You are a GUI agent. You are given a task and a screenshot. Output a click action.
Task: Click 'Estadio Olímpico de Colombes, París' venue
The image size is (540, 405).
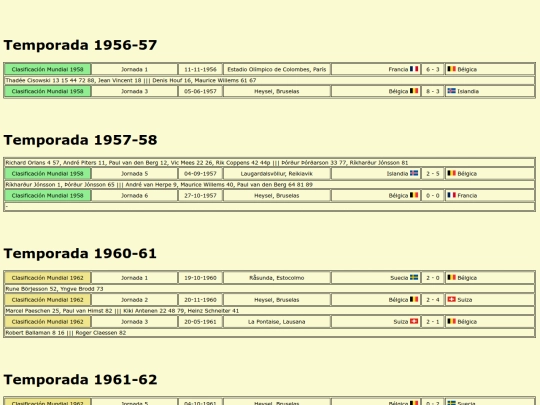tap(277, 69)
